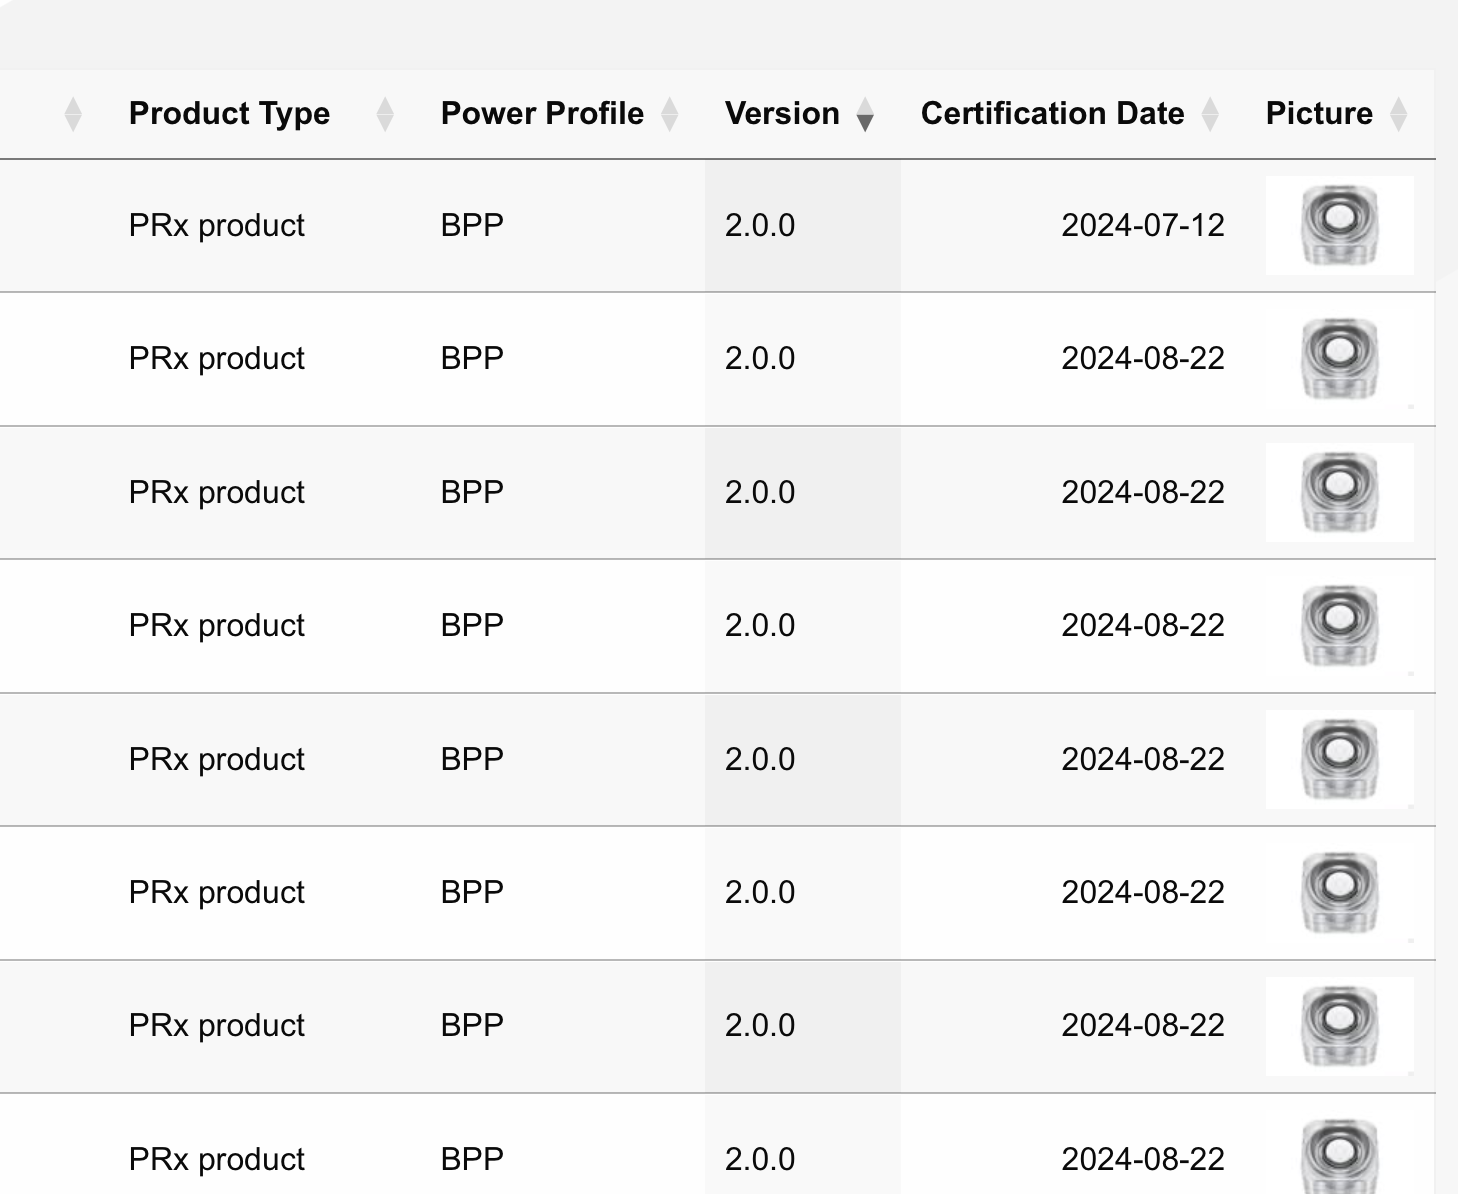The image size is (1458, 1194).
Task: Click the sort arrows beside Certification Date
Action: pyautogui.click(x=1210, y=115)
